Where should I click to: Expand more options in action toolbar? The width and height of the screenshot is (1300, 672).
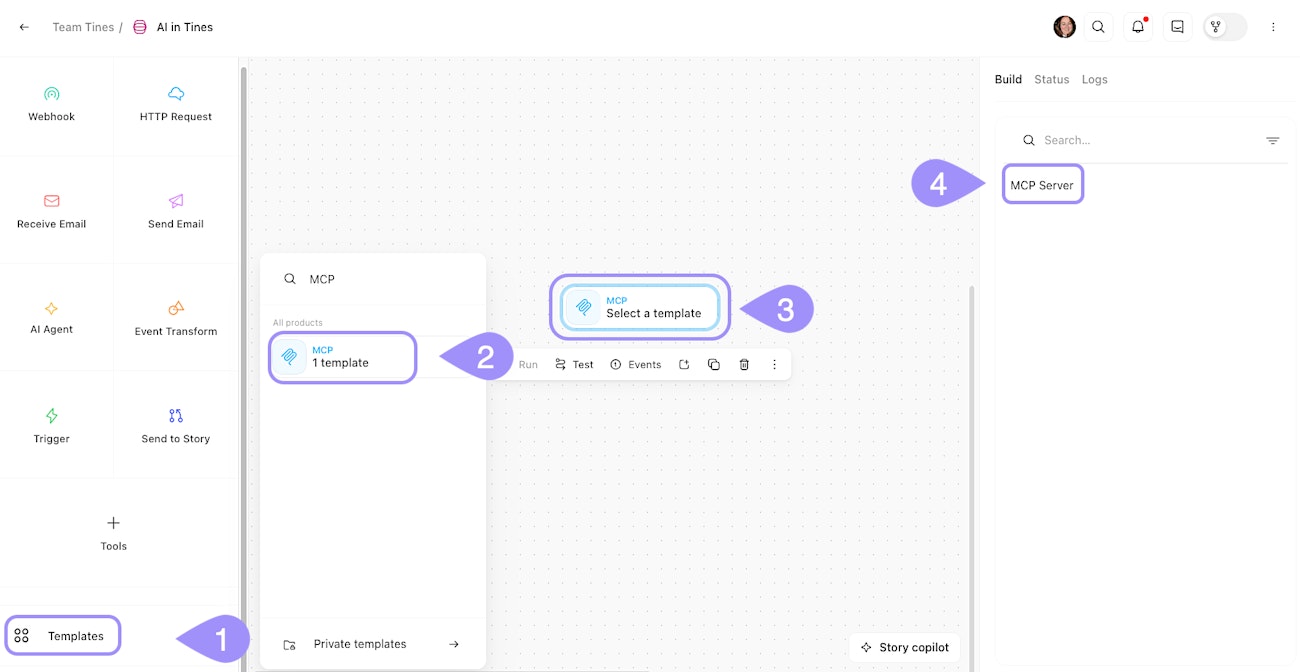coord(774,365)
